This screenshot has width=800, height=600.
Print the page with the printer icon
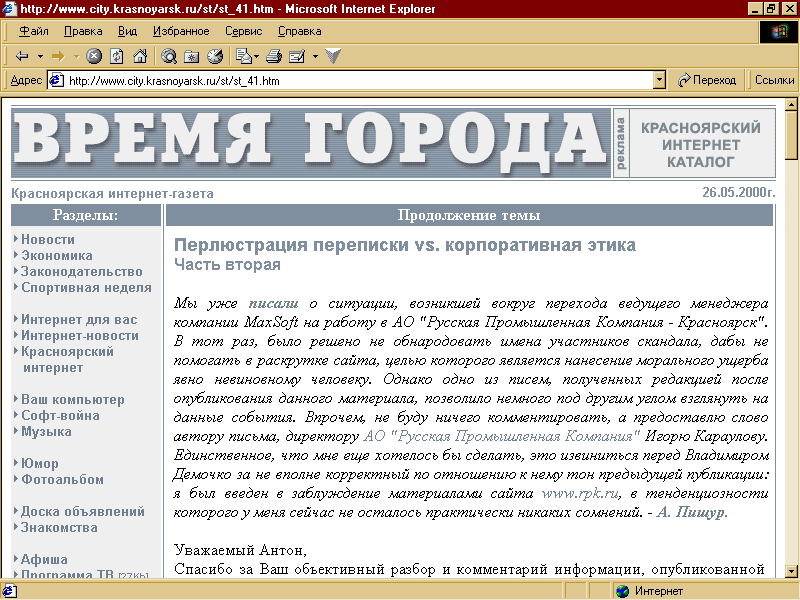274,56
